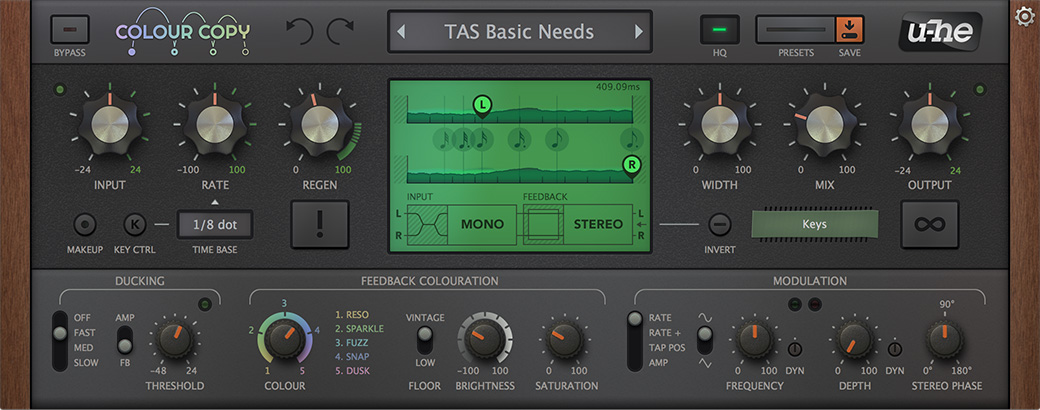Click the Rate knob
This screenshot has height=410, width=1040.
(x=215, y=124)
